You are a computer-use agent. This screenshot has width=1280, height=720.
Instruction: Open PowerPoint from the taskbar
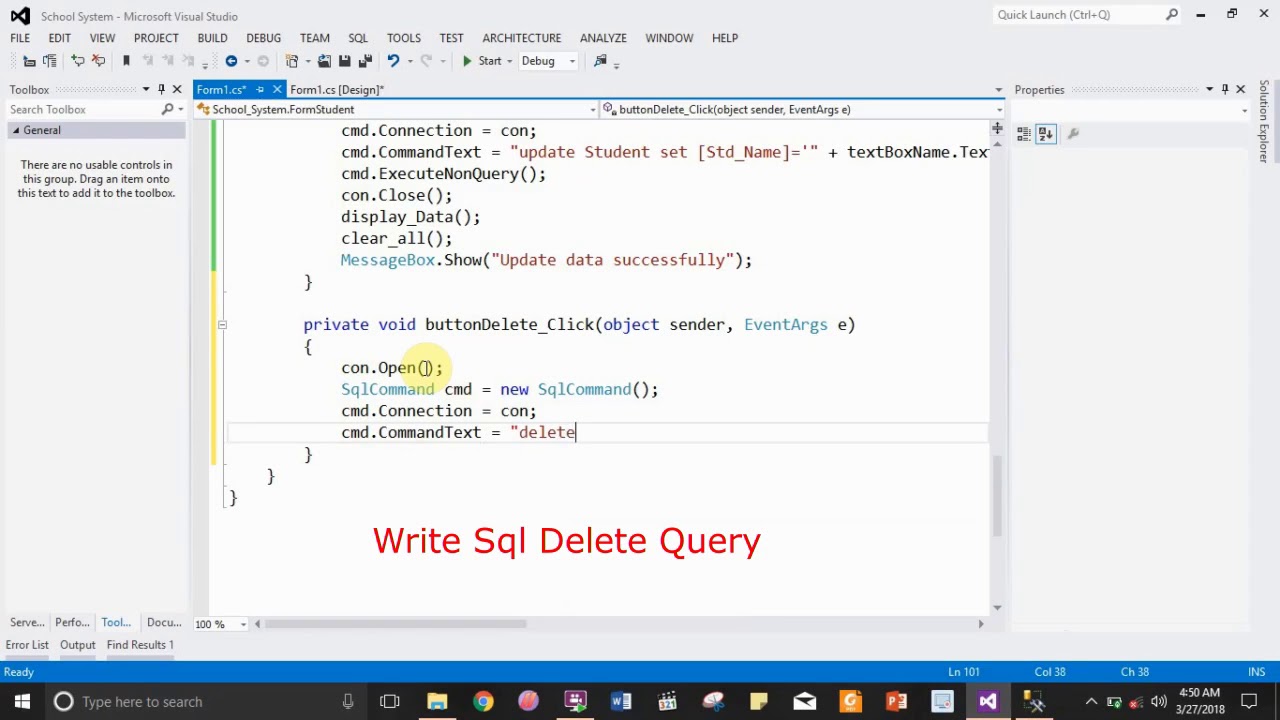point(896,701)
